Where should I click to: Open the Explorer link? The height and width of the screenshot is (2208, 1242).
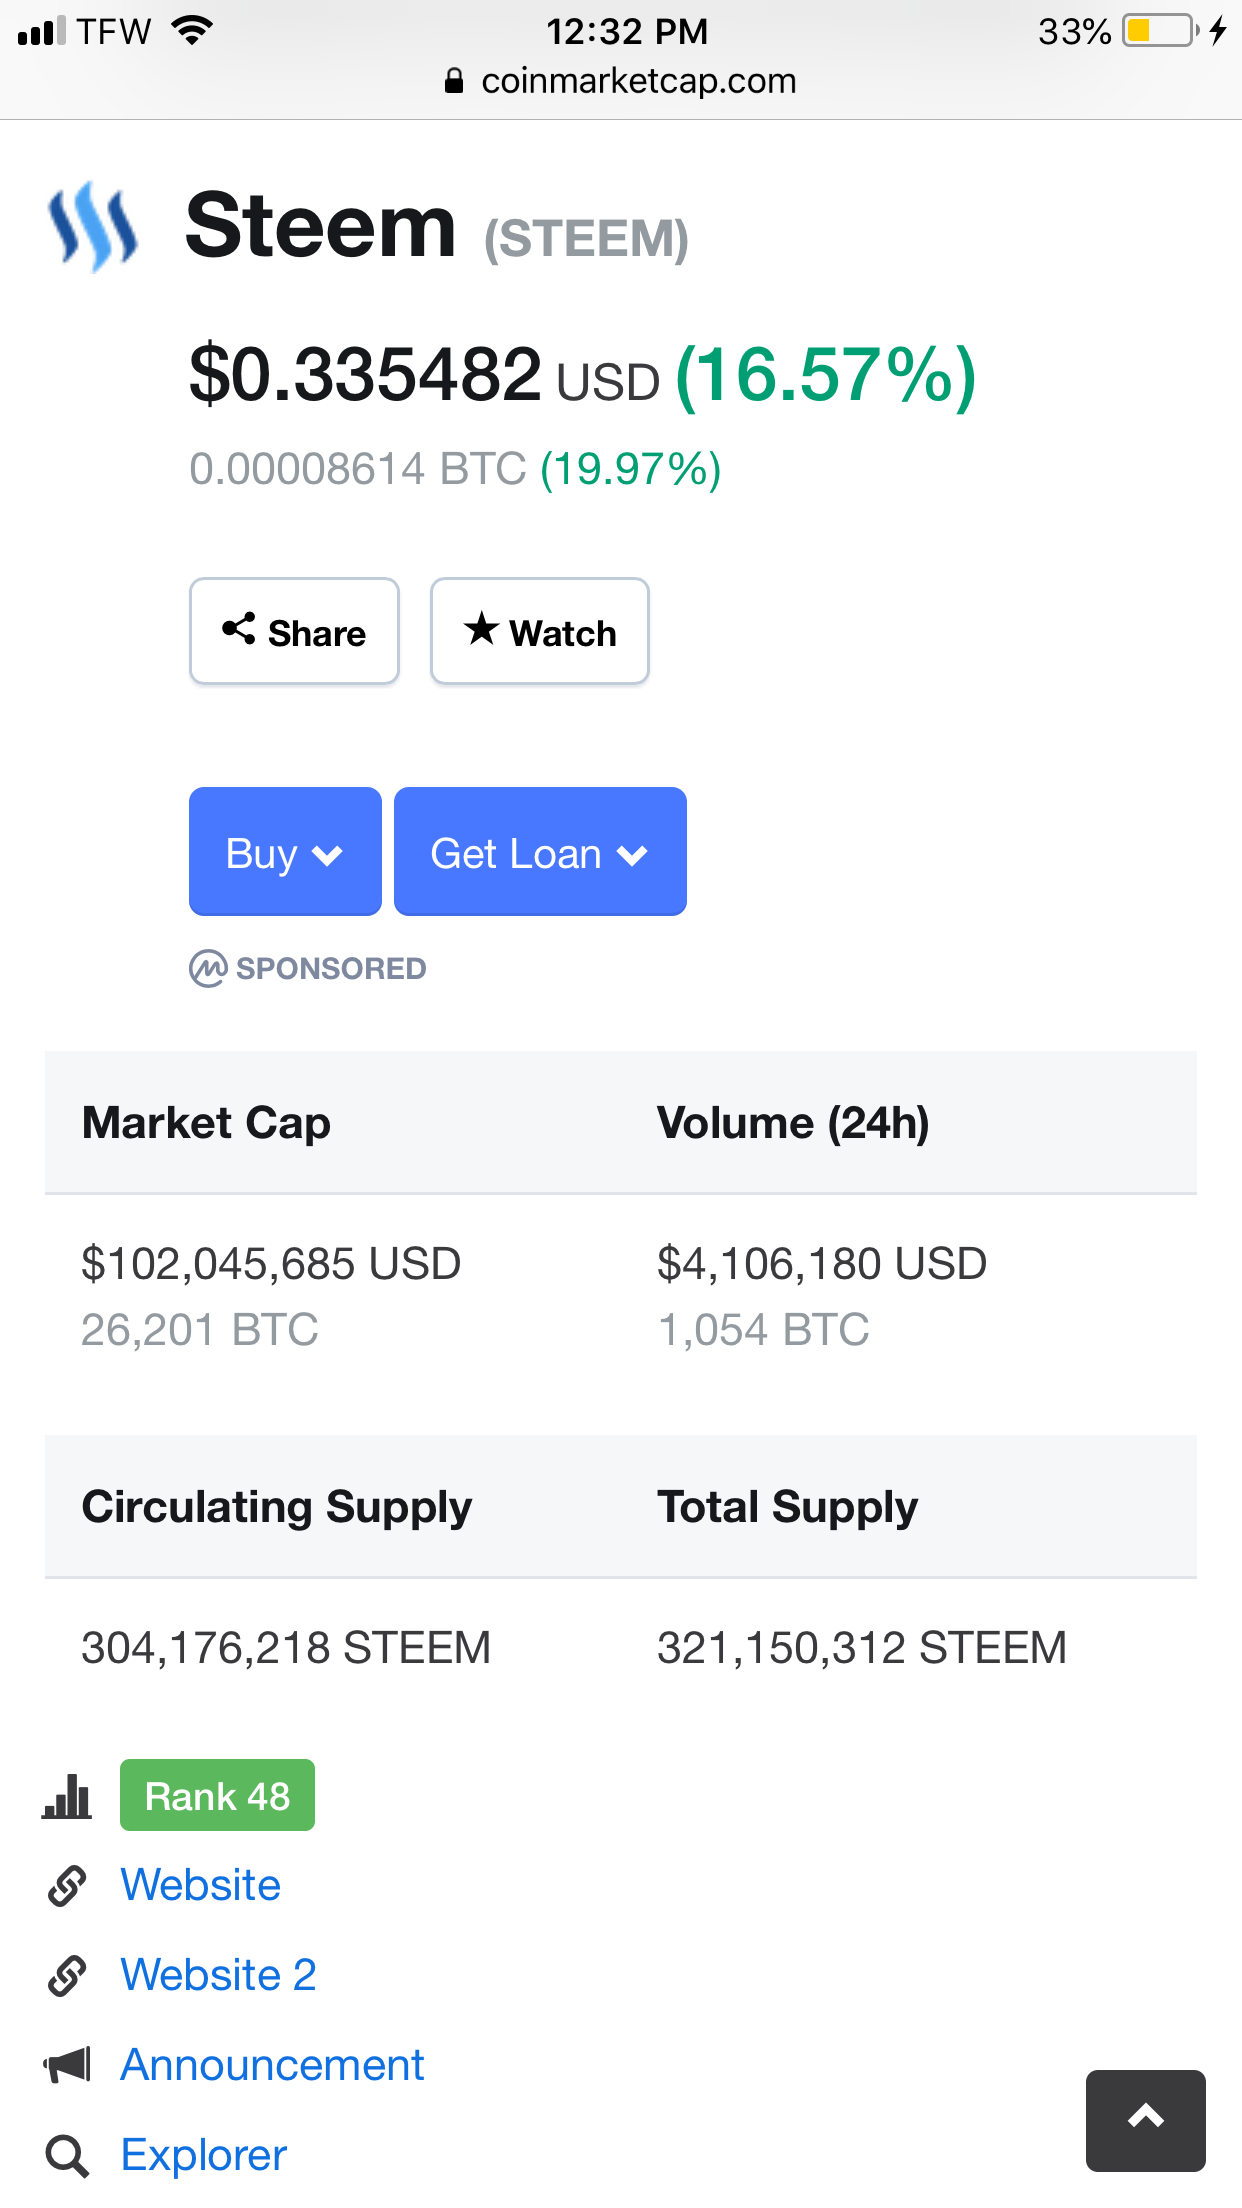[203, 2155]
